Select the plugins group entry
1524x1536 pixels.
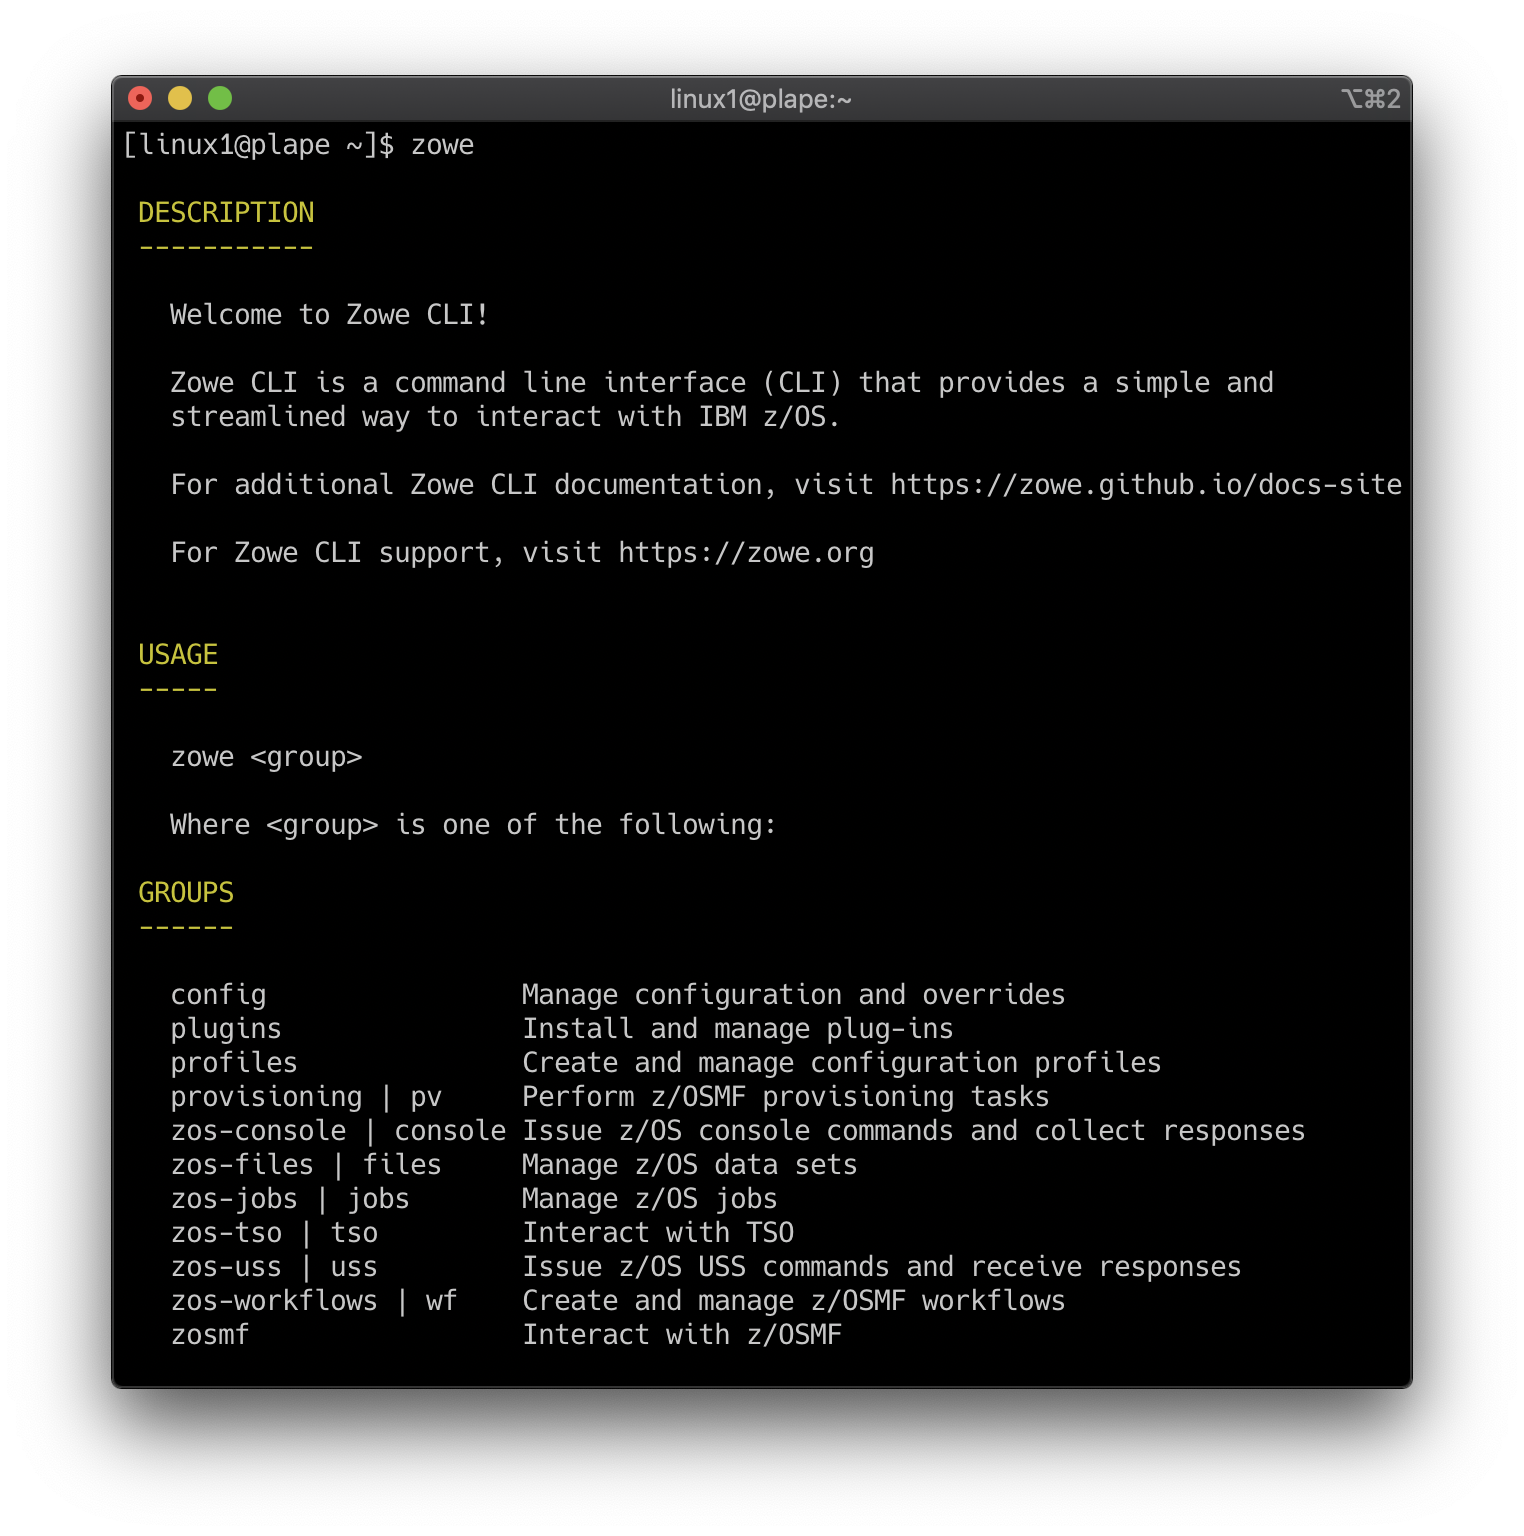tap(226, 1028)
